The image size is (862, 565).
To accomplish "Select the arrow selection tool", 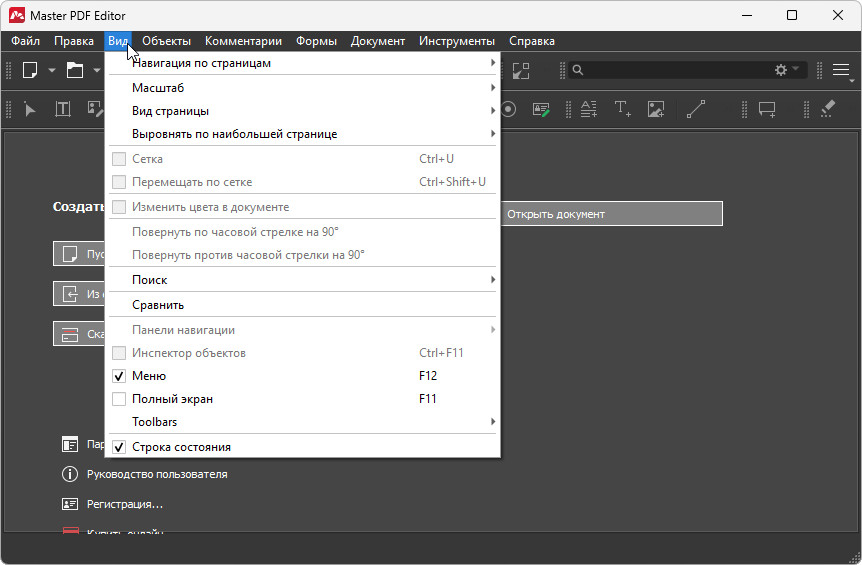I will click(30, 109).
